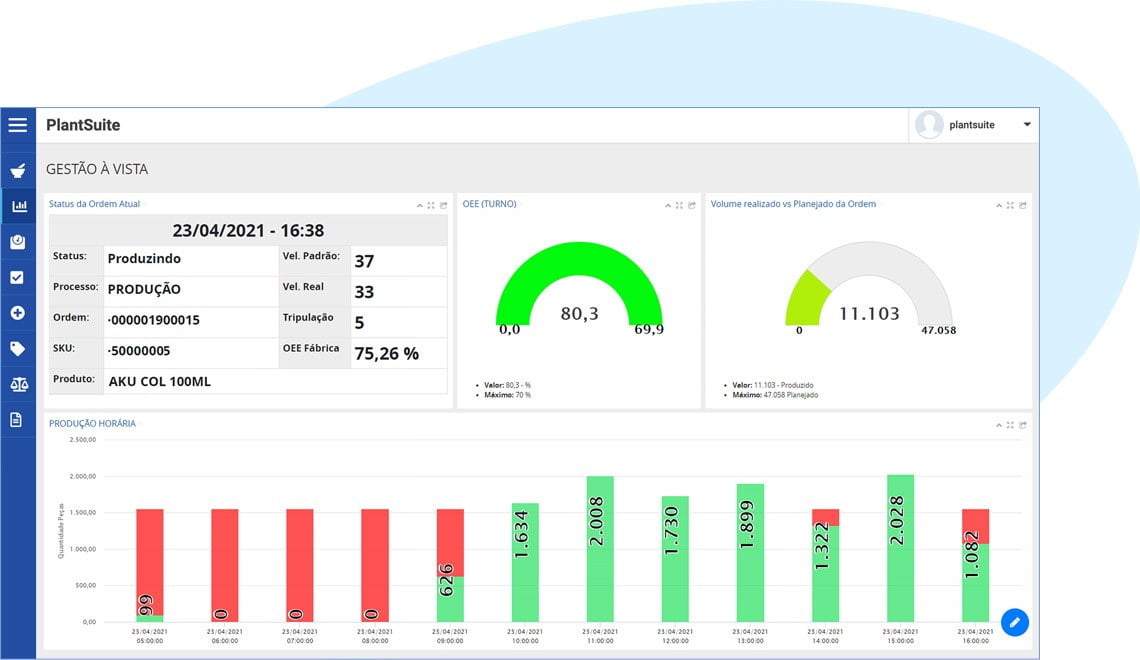Click the plus circle sidebar icon
The height and width of the screenshot is (660, 1140).
point(17,313)
